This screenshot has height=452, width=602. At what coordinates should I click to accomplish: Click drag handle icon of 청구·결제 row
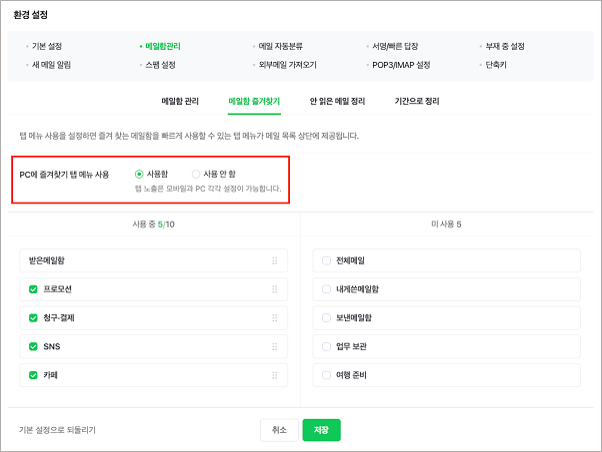pos(275,318)
